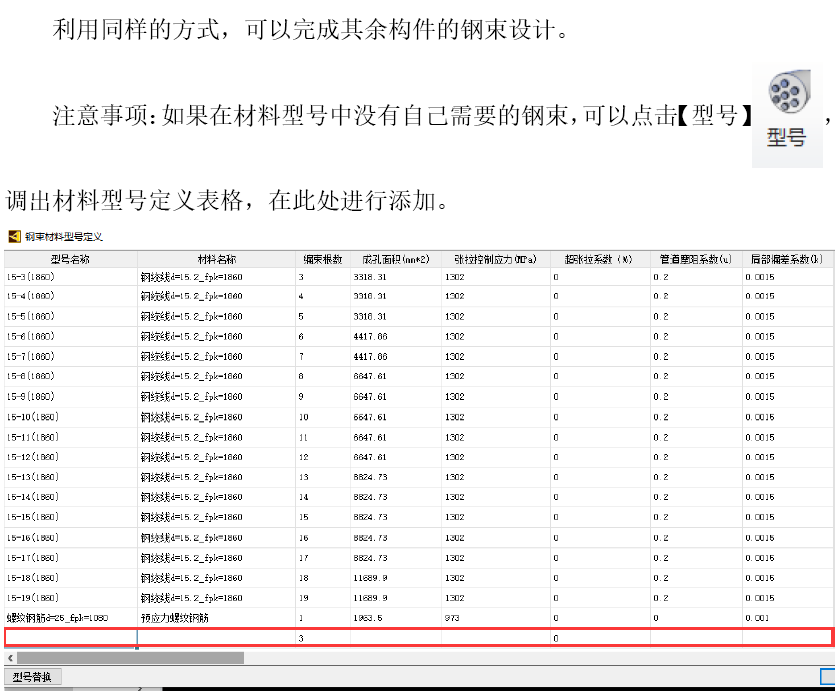Click the 1302 stress cell in row 15-14(1860)
This screenshot has height=695, width=838.
pos(495,497)
